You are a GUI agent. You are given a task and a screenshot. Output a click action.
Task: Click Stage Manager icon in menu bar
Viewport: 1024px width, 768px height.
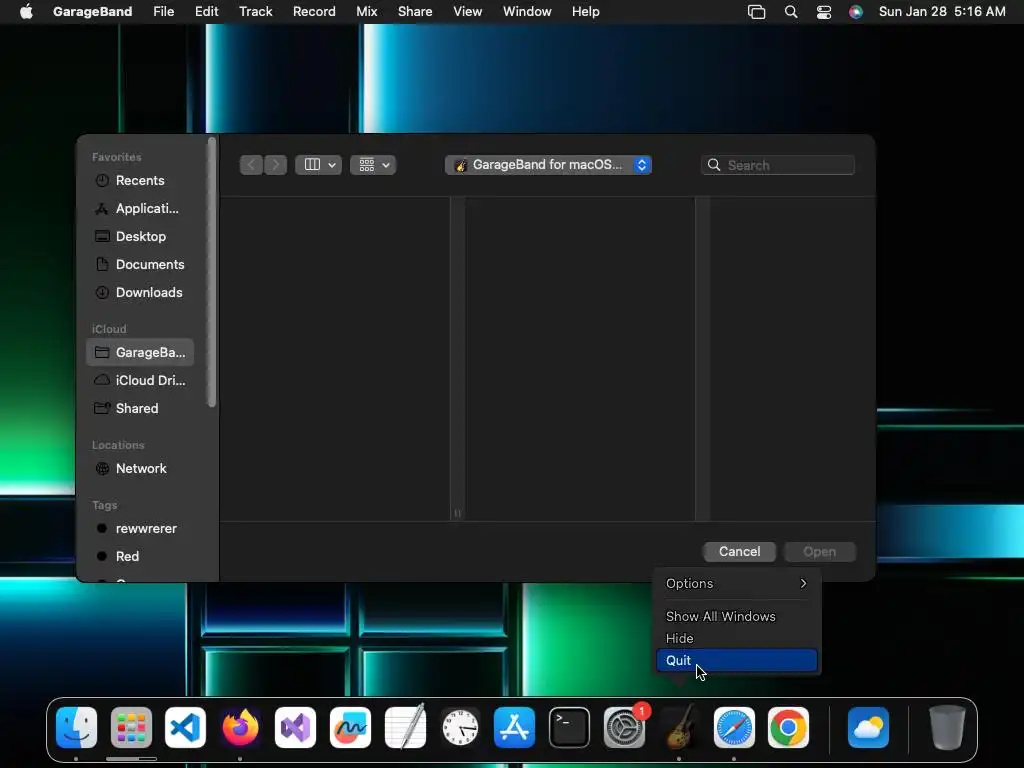[x=756, y=12]
